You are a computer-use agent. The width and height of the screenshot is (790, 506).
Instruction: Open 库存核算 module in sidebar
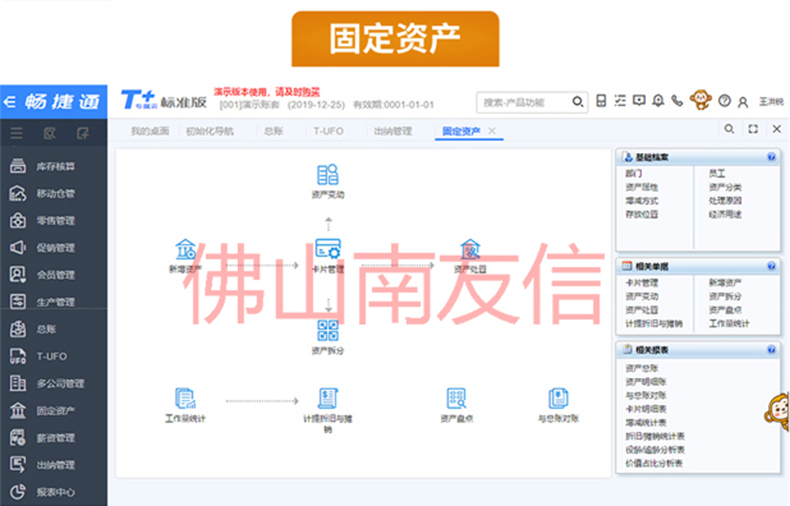(x=53, y=166)
